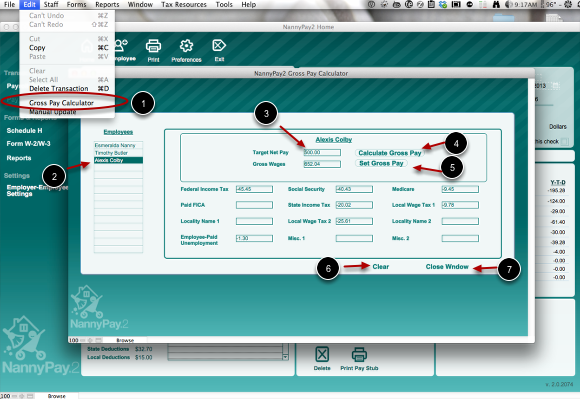Viewport: 580px width, 399px height.
Task: Click the Set Gross Pay button
Action: 381,163
